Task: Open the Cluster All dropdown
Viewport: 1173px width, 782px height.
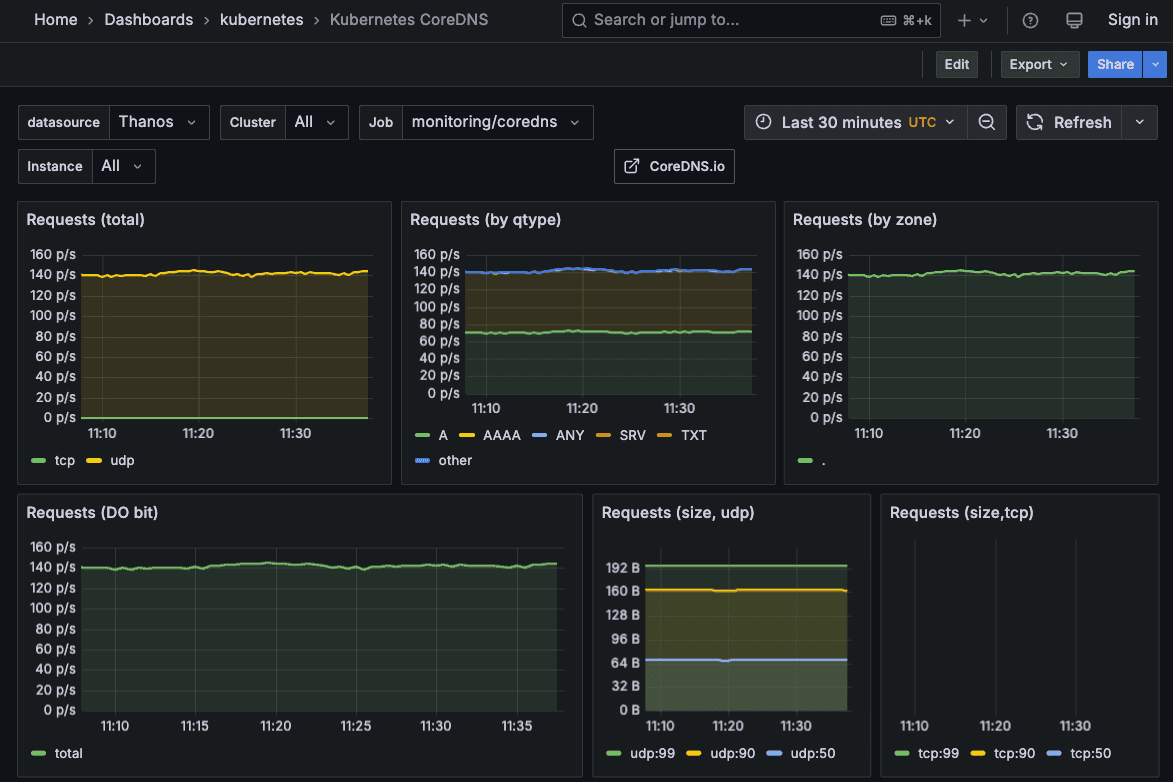Action: pyautogui.click(x=316, y=122)
